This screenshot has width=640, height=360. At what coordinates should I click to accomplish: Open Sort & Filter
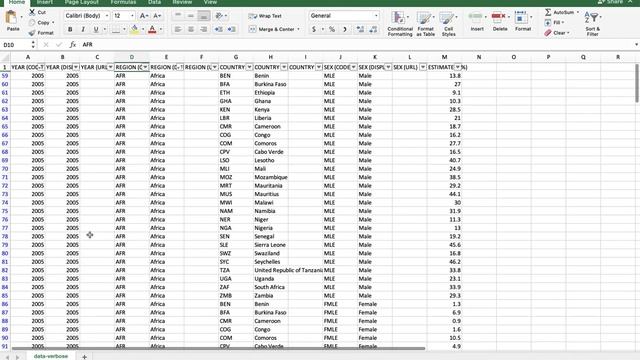(592, 24)
